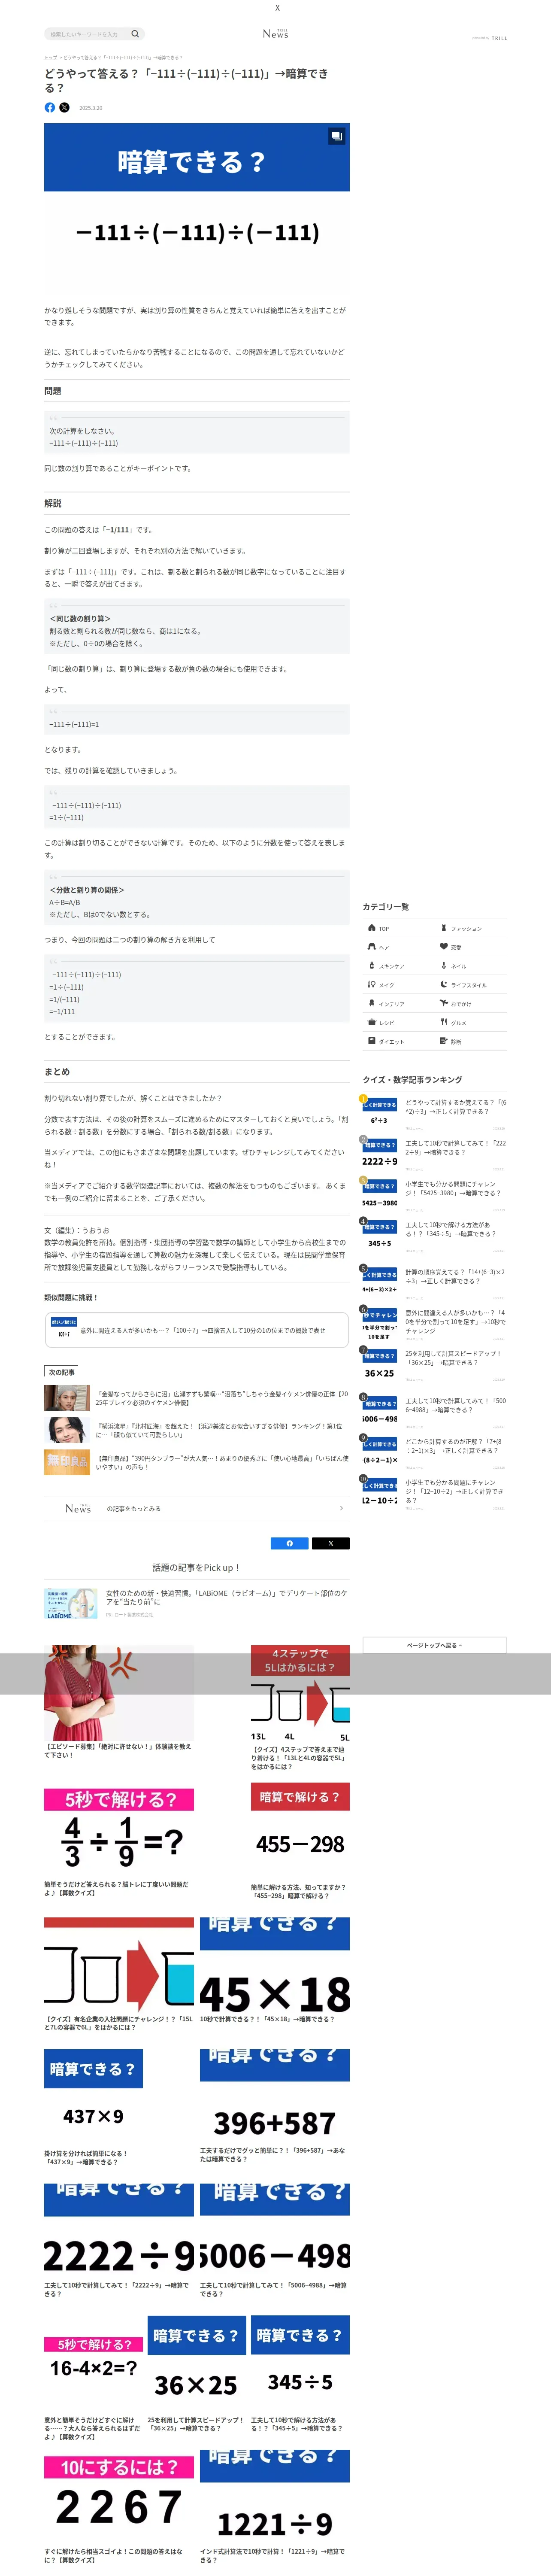The width and height of the screenshot is (551, 2576).
Task: Open next article about 金髪 イケメン俳優
Action: point(197,1398)
